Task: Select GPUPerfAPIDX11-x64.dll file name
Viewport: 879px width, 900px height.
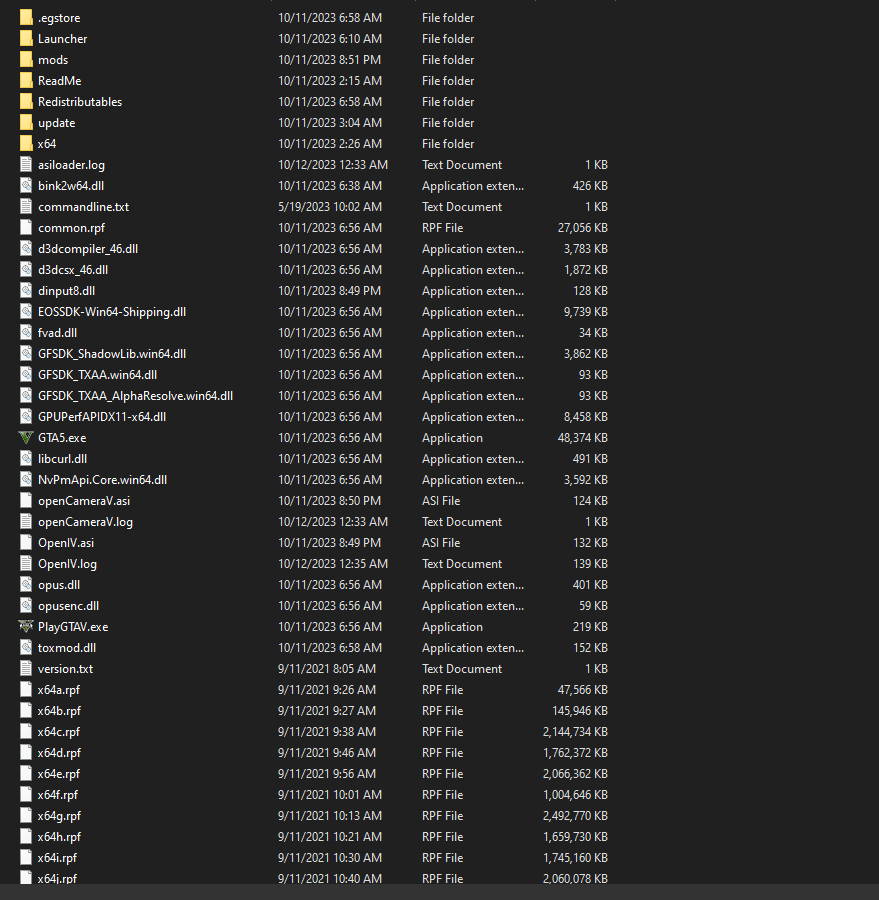Action: [102, 417]
